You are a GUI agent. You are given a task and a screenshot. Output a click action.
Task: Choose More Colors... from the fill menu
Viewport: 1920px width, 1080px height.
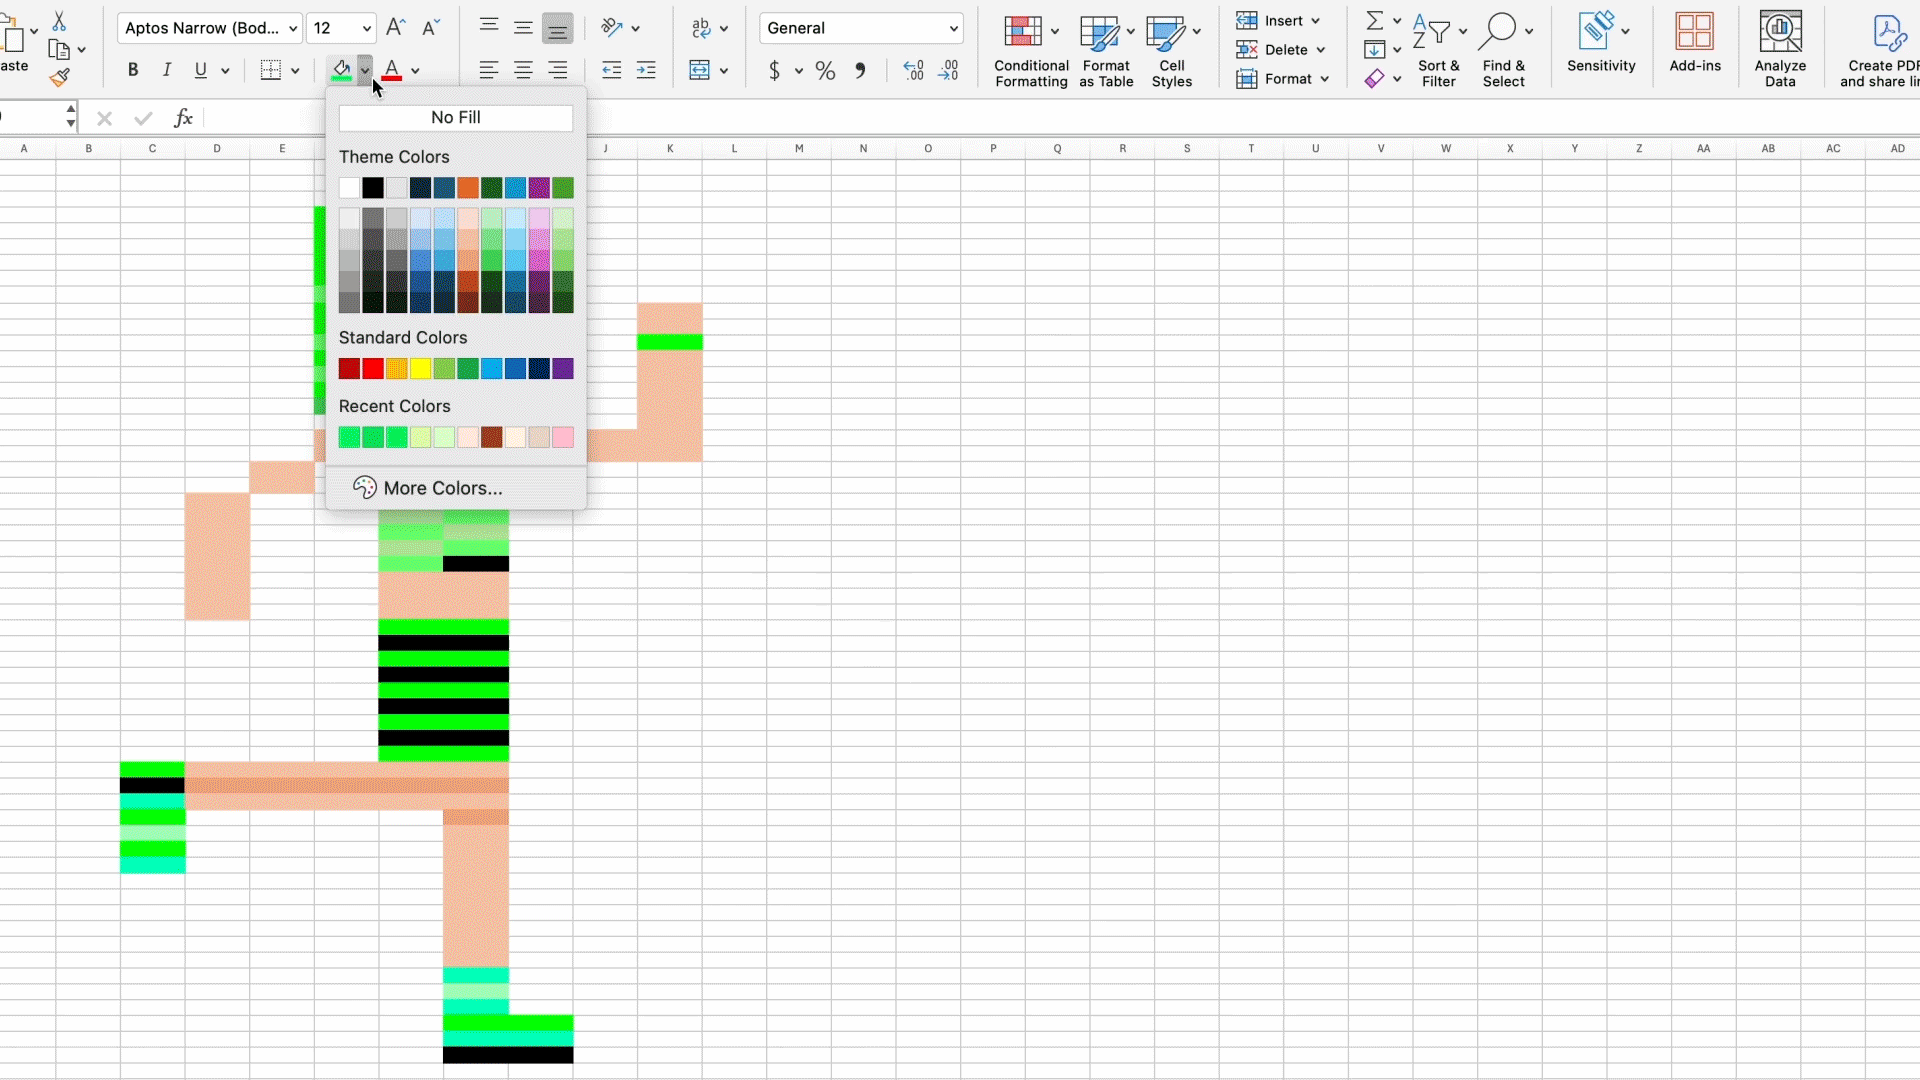point(442,488)
